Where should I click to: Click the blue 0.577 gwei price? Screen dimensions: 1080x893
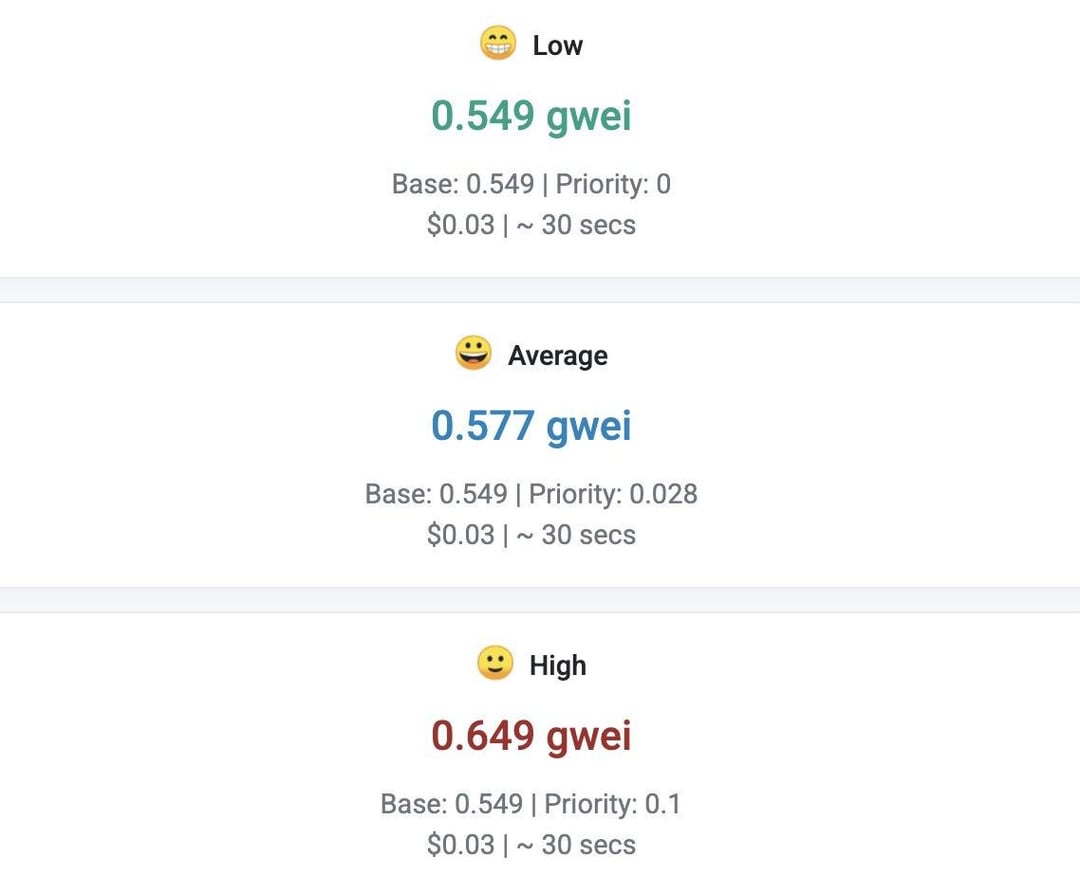[x=531, y=426]
